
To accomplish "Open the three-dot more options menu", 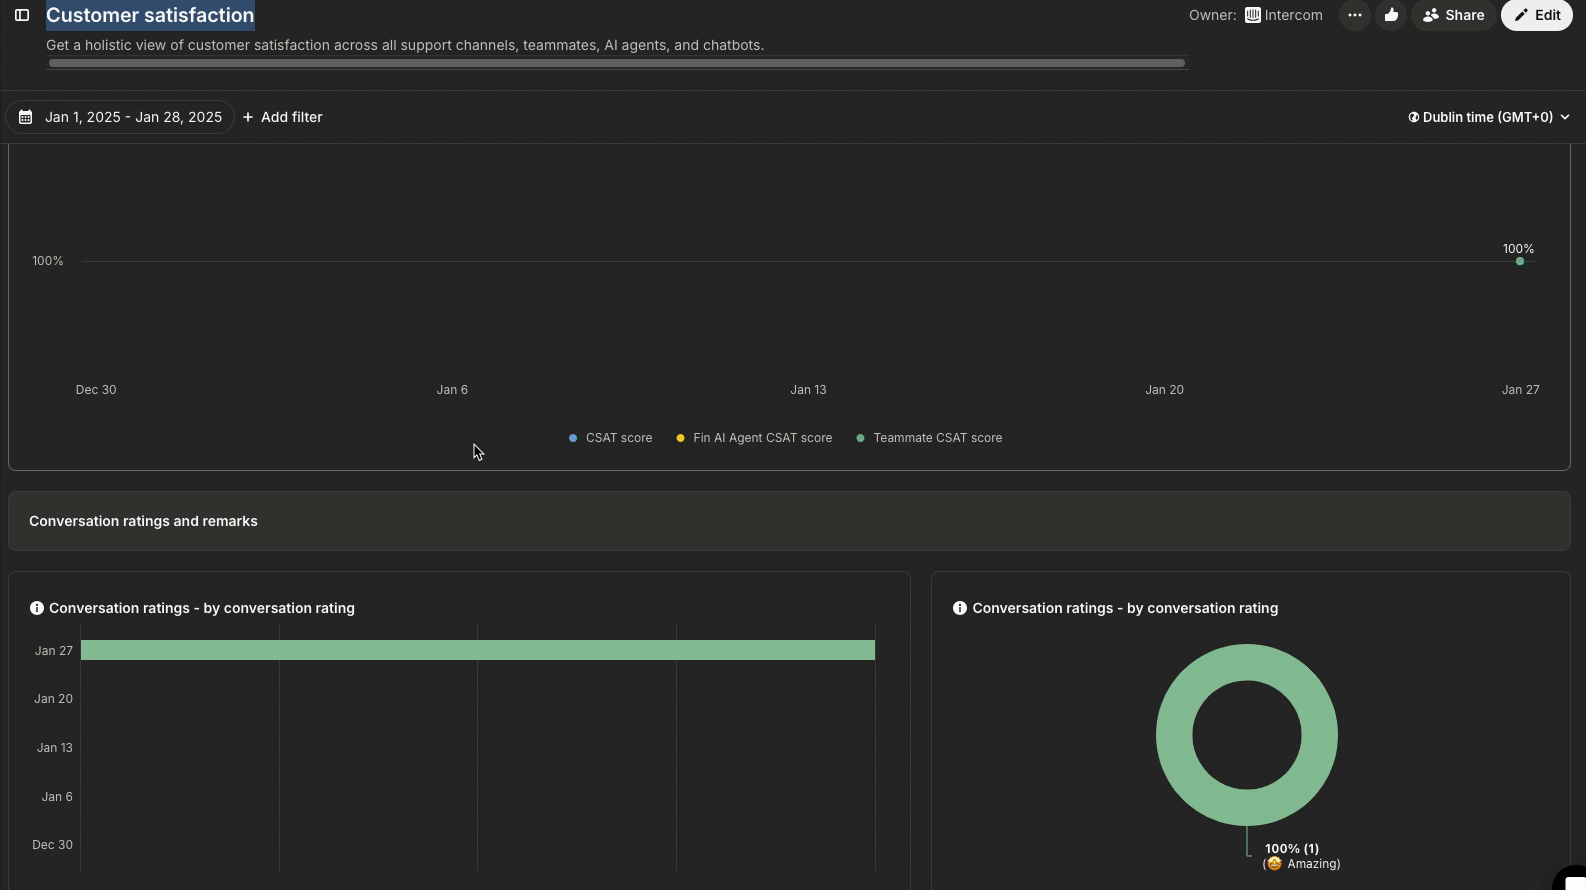I will [1354, 15].
